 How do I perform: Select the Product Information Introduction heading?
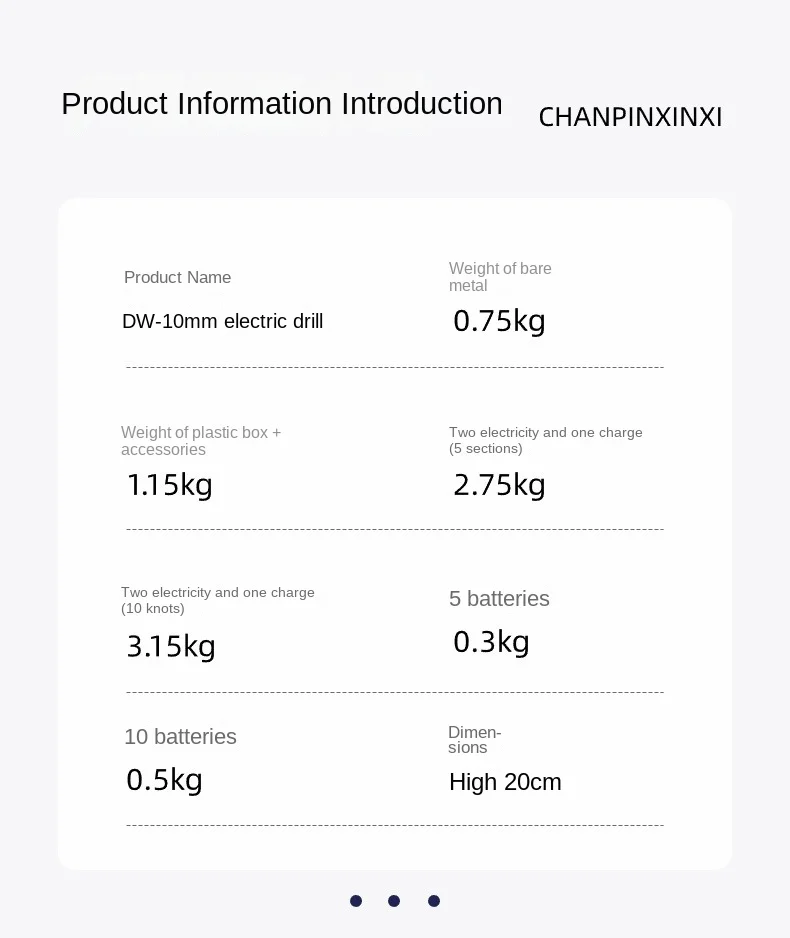(x=282, y=103)
